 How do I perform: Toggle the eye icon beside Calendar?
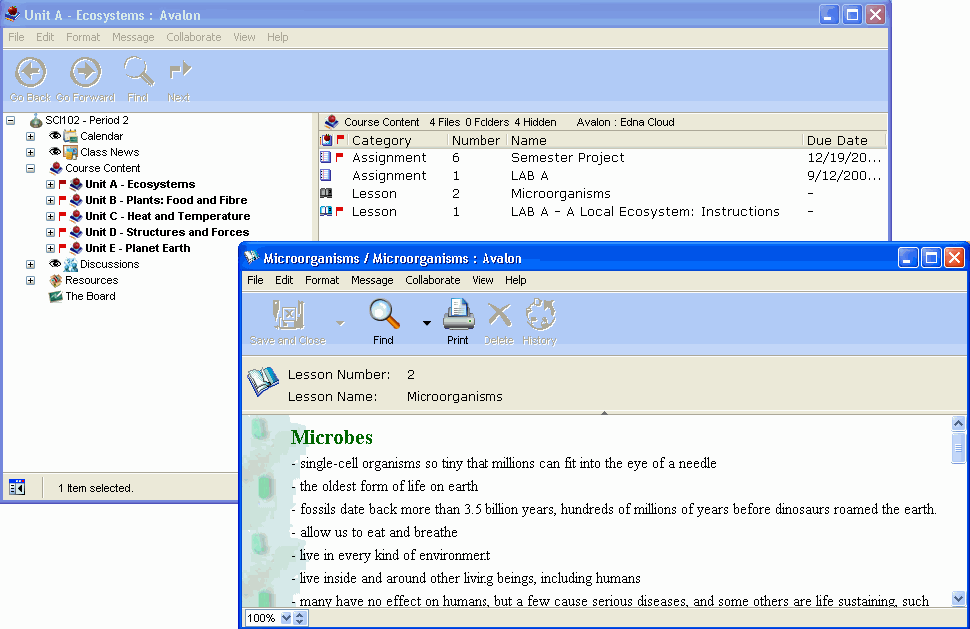[x=55, y=136]
